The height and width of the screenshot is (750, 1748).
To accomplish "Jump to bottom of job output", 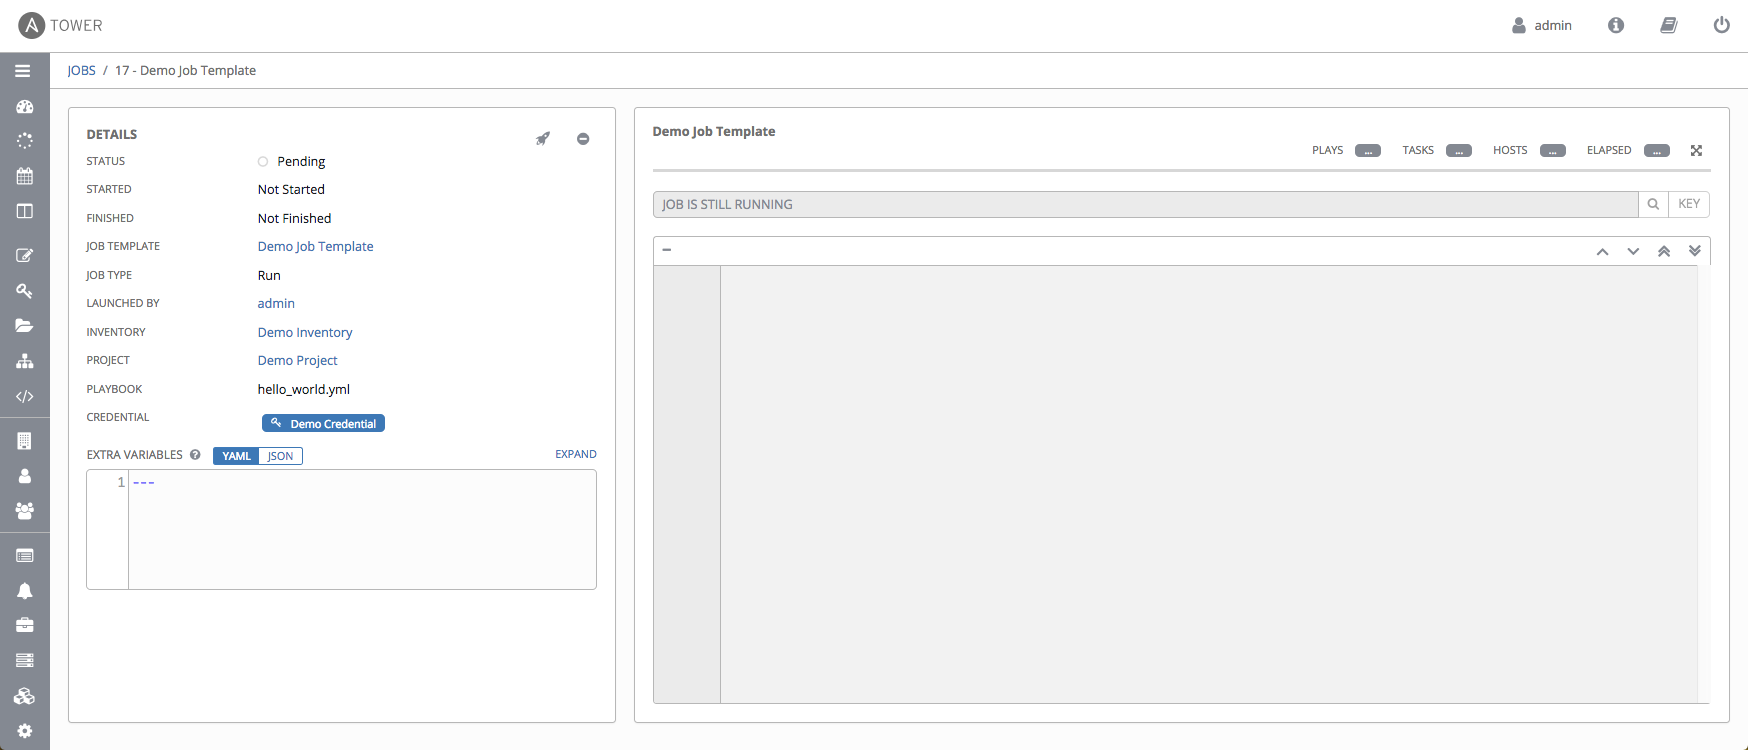I will (x=1695, y=251).
